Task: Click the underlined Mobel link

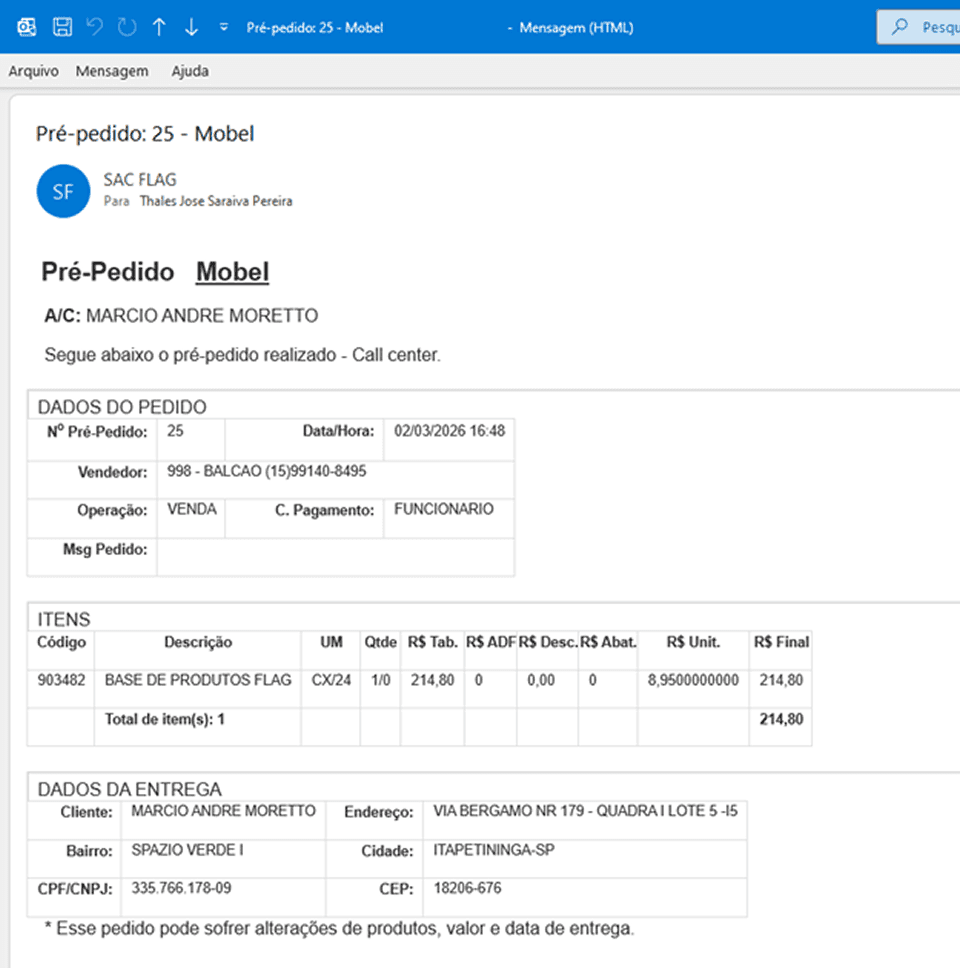Action: coord(232,272)
